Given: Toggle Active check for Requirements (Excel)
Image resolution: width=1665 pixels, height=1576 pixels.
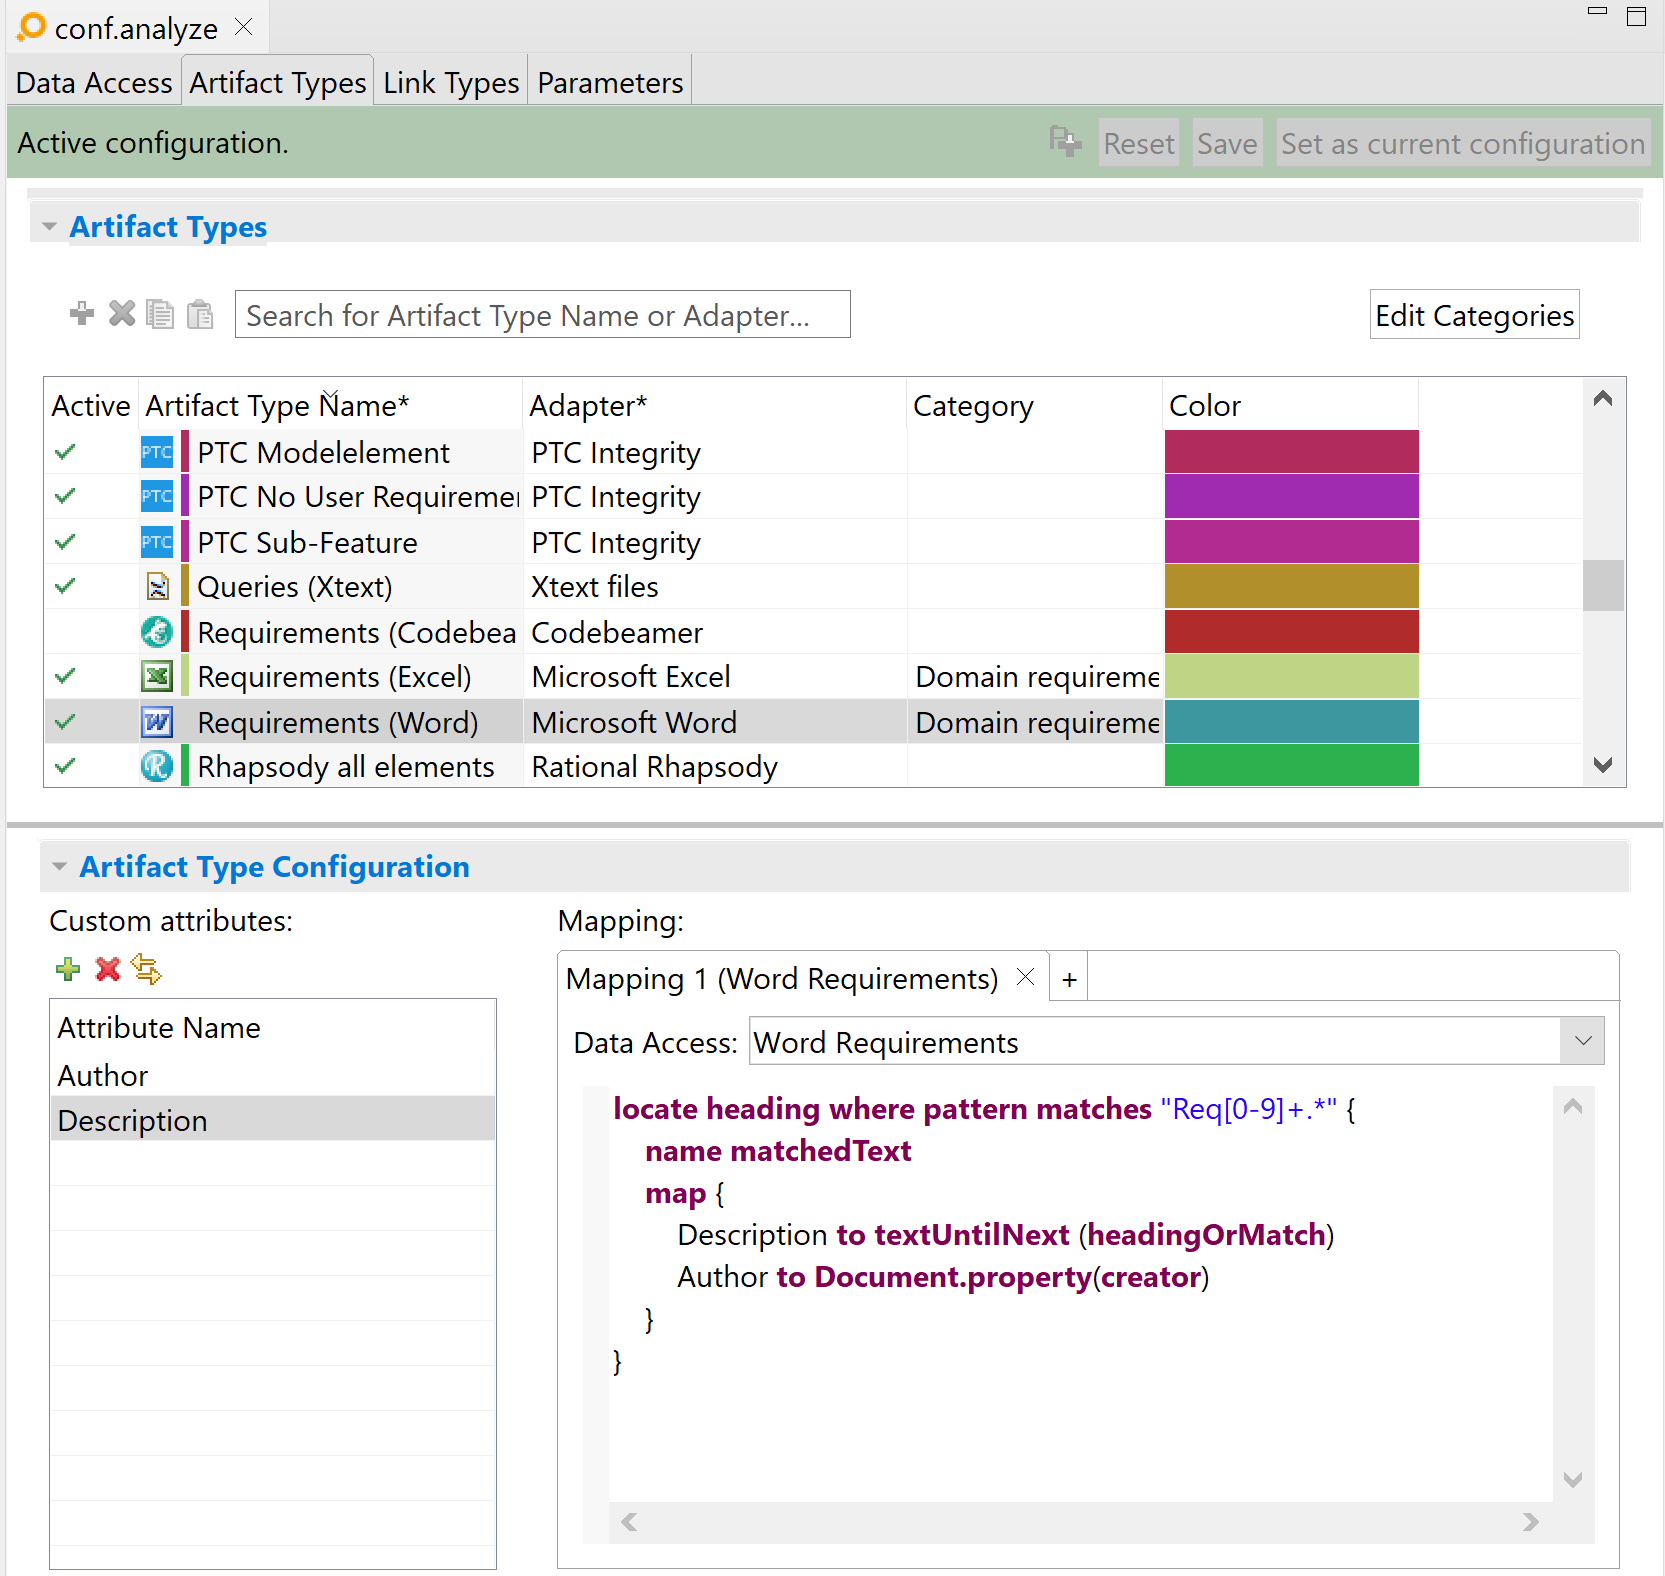Looking at the screenshot, I should click(x=65, y=676).
